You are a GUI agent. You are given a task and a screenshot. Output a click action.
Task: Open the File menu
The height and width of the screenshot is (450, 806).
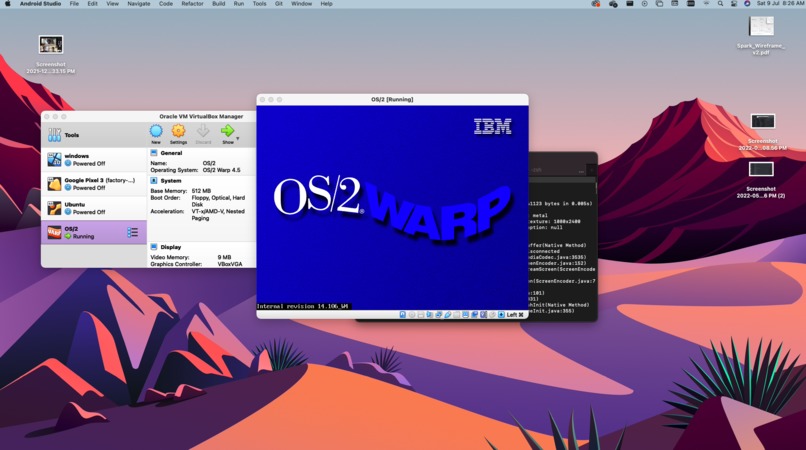tap(74, 4)
